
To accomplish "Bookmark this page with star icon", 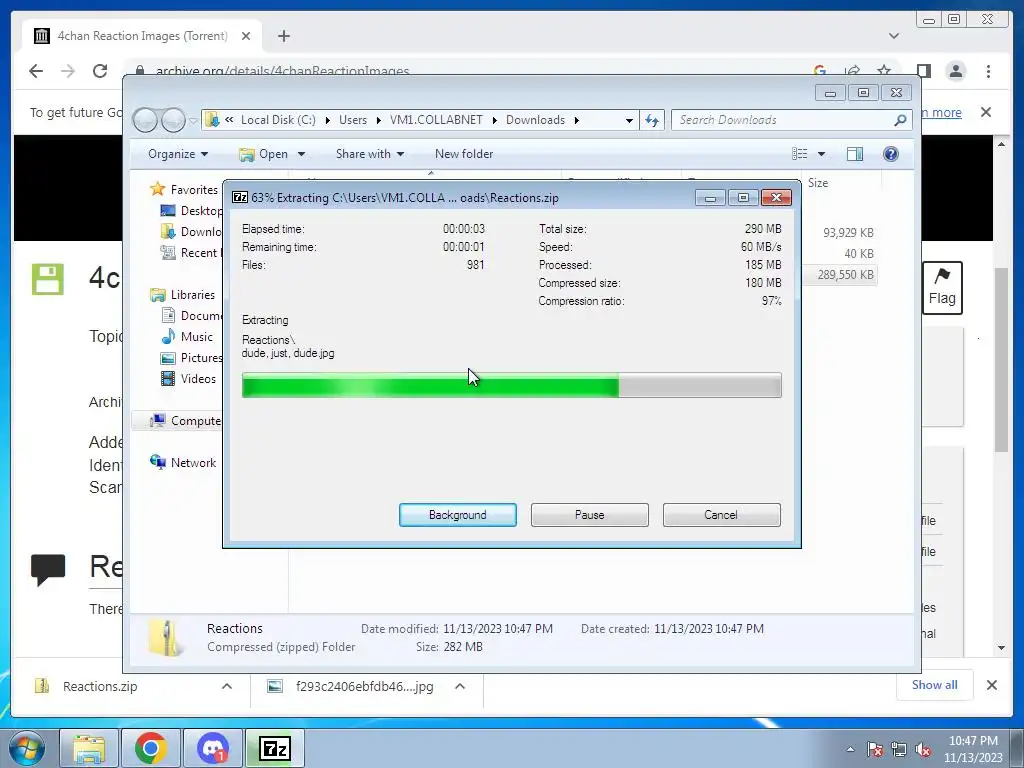I will click(884, 71).
